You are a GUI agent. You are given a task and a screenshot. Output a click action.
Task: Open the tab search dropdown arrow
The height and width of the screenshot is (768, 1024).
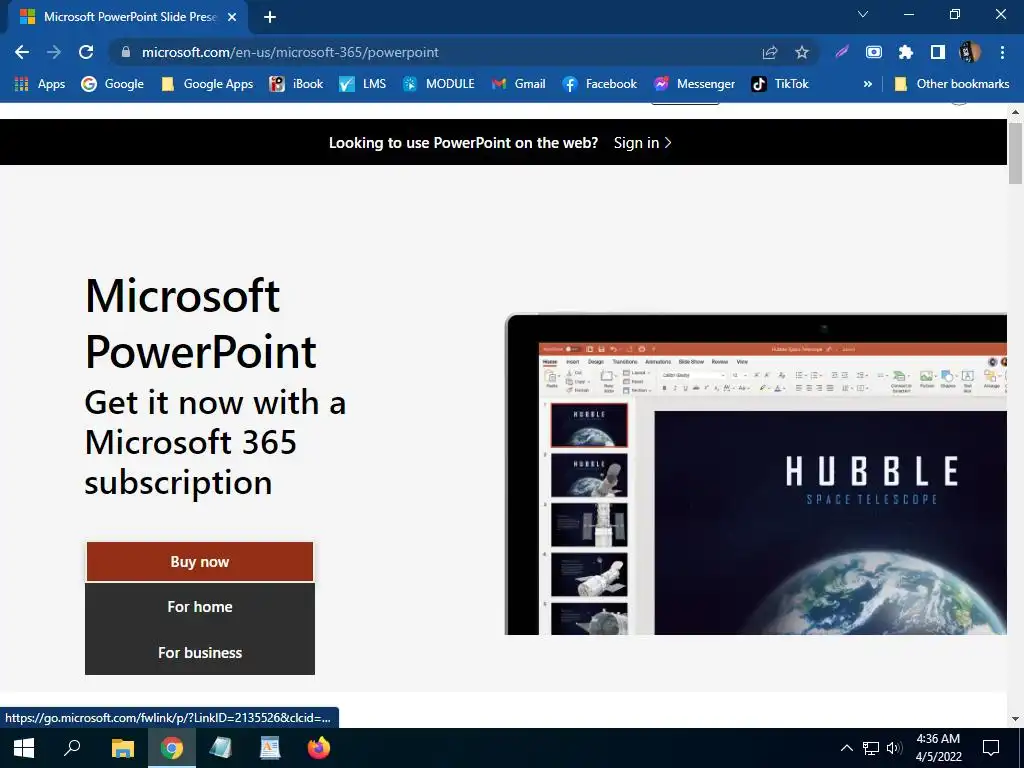coord(863,14)
